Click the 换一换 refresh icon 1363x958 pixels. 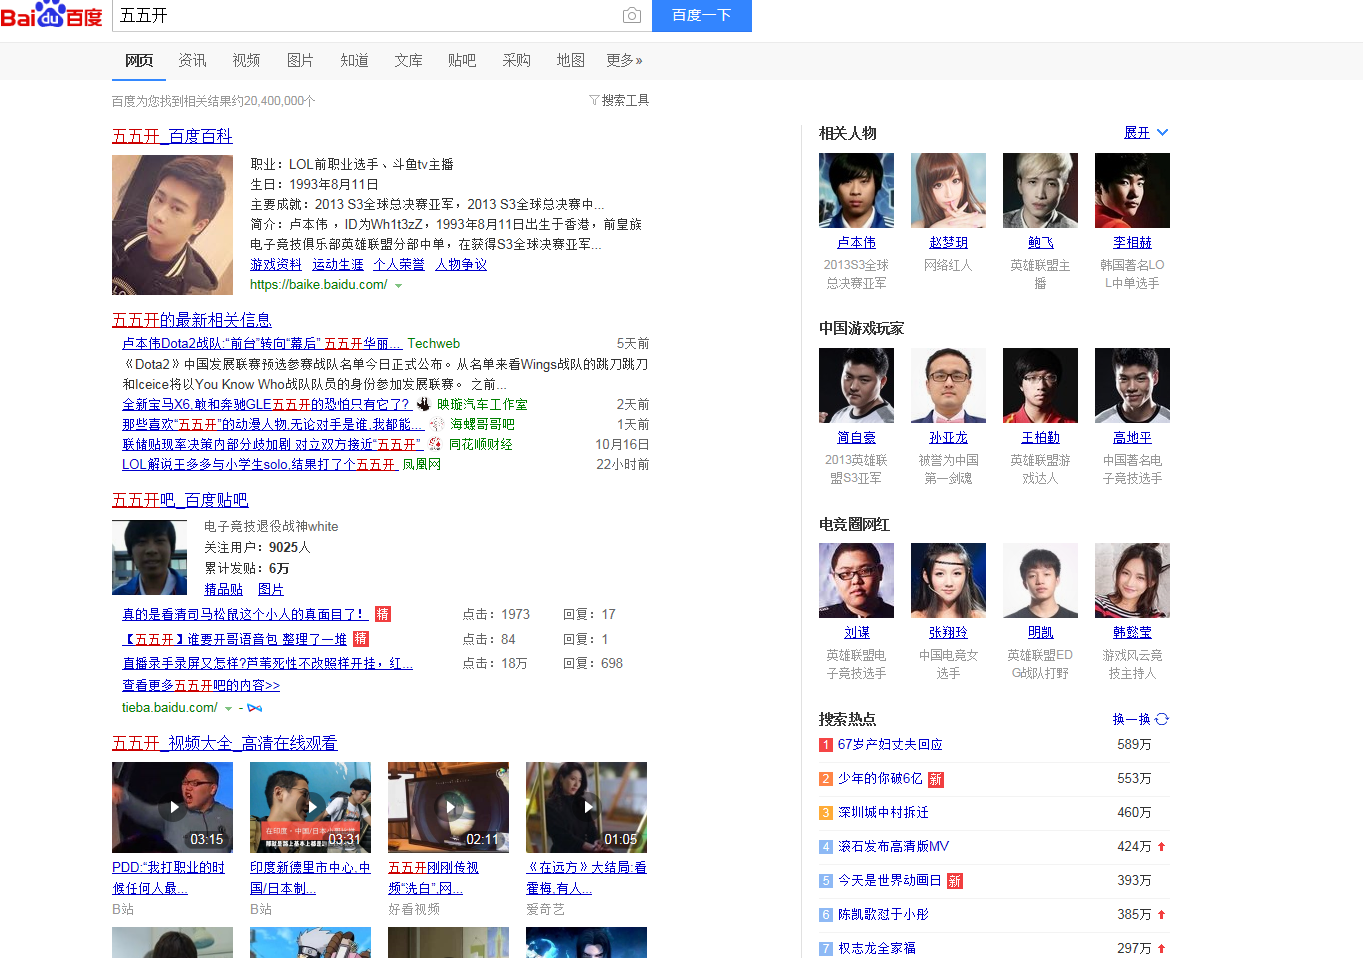click(x=1162, y=719)
